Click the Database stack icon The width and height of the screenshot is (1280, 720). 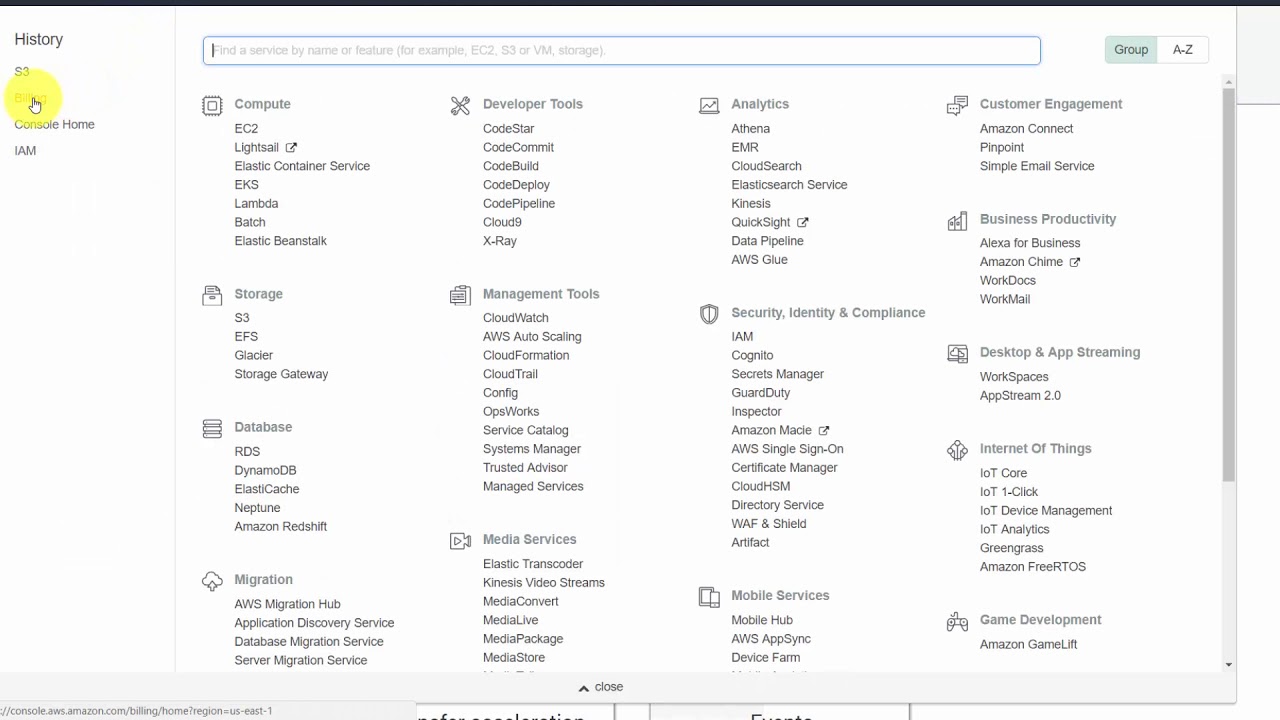click(212, 428)
